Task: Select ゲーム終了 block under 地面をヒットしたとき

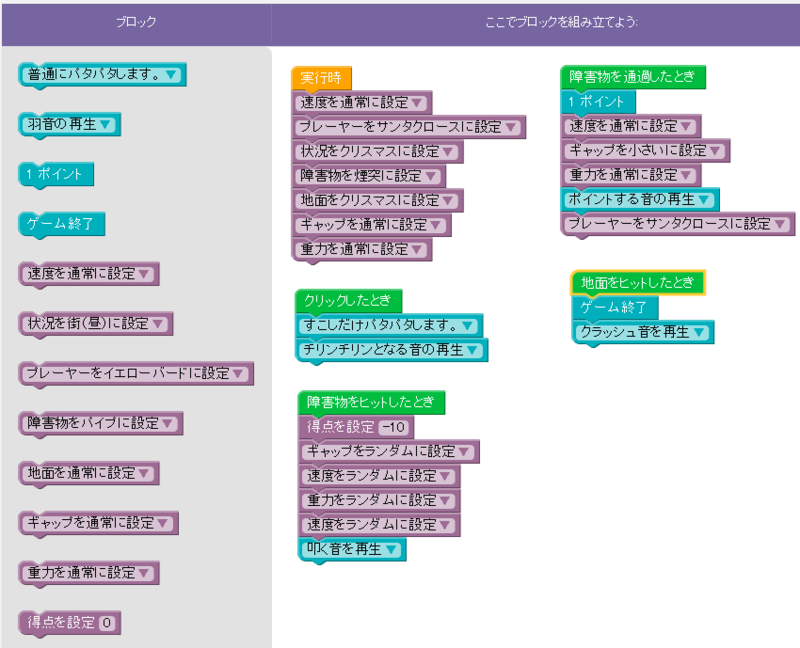Action: click(615, 308)
